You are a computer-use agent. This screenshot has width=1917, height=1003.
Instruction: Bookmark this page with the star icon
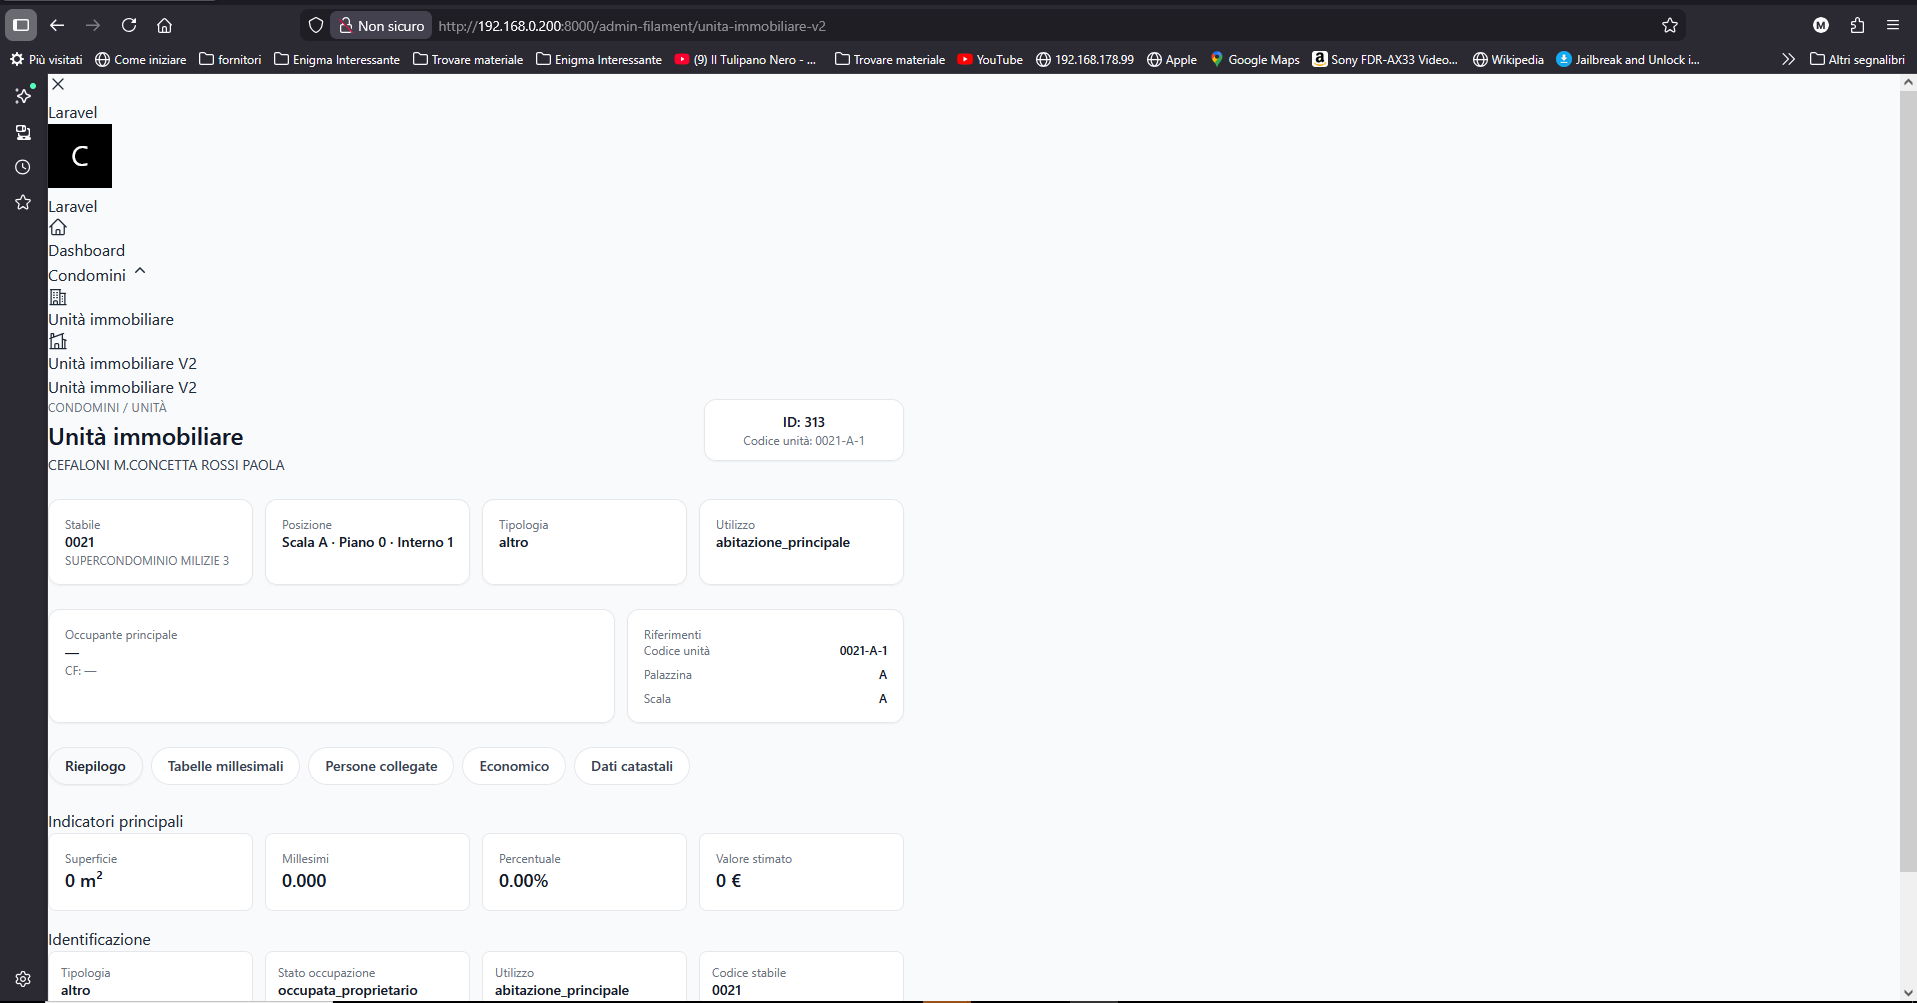[x=1669, y=25]
